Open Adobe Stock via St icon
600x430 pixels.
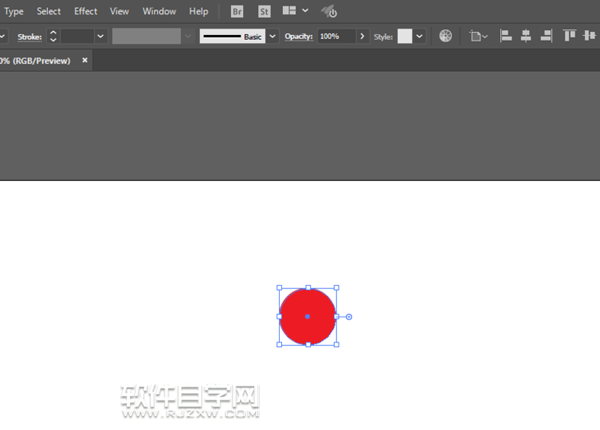(x=264, y=11)
